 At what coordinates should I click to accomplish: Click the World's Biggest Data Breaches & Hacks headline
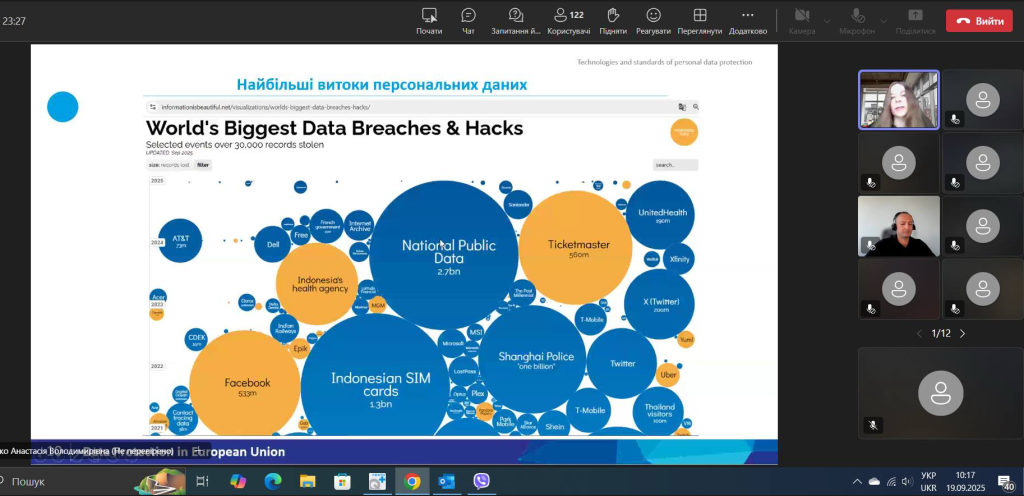(334, 129)
